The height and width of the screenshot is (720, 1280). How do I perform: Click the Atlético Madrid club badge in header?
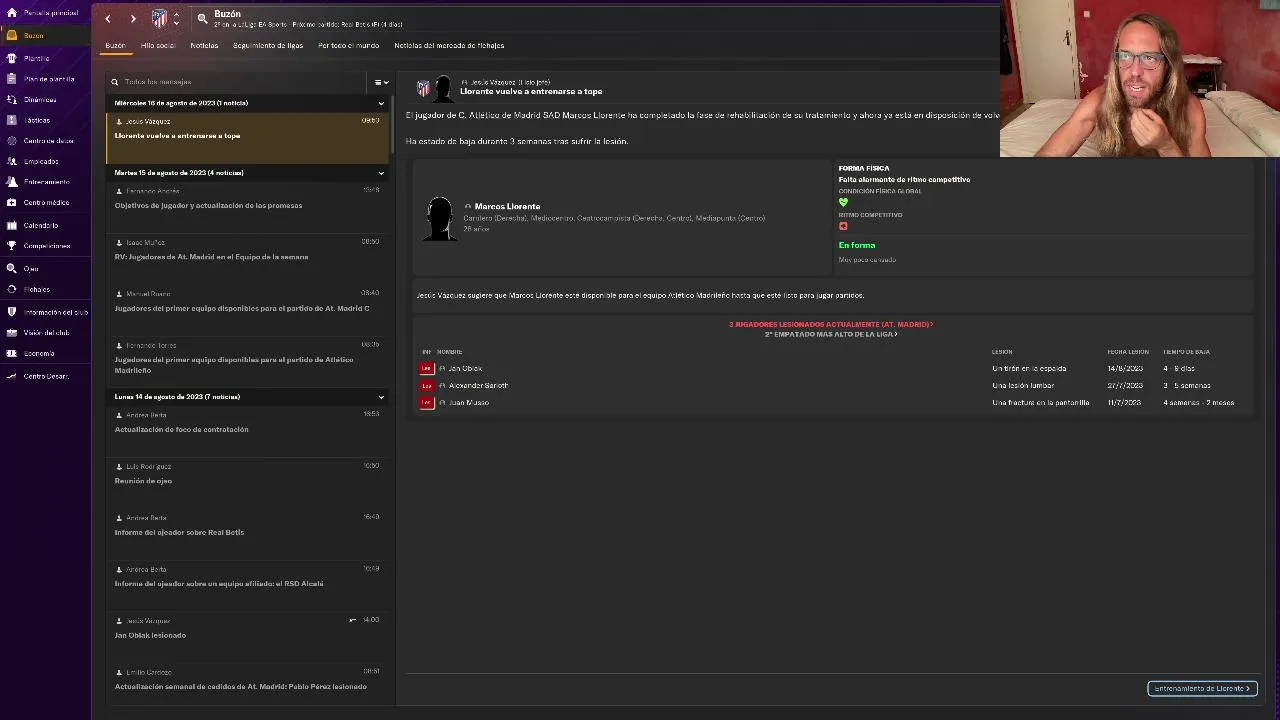click(x=159, y=18)
